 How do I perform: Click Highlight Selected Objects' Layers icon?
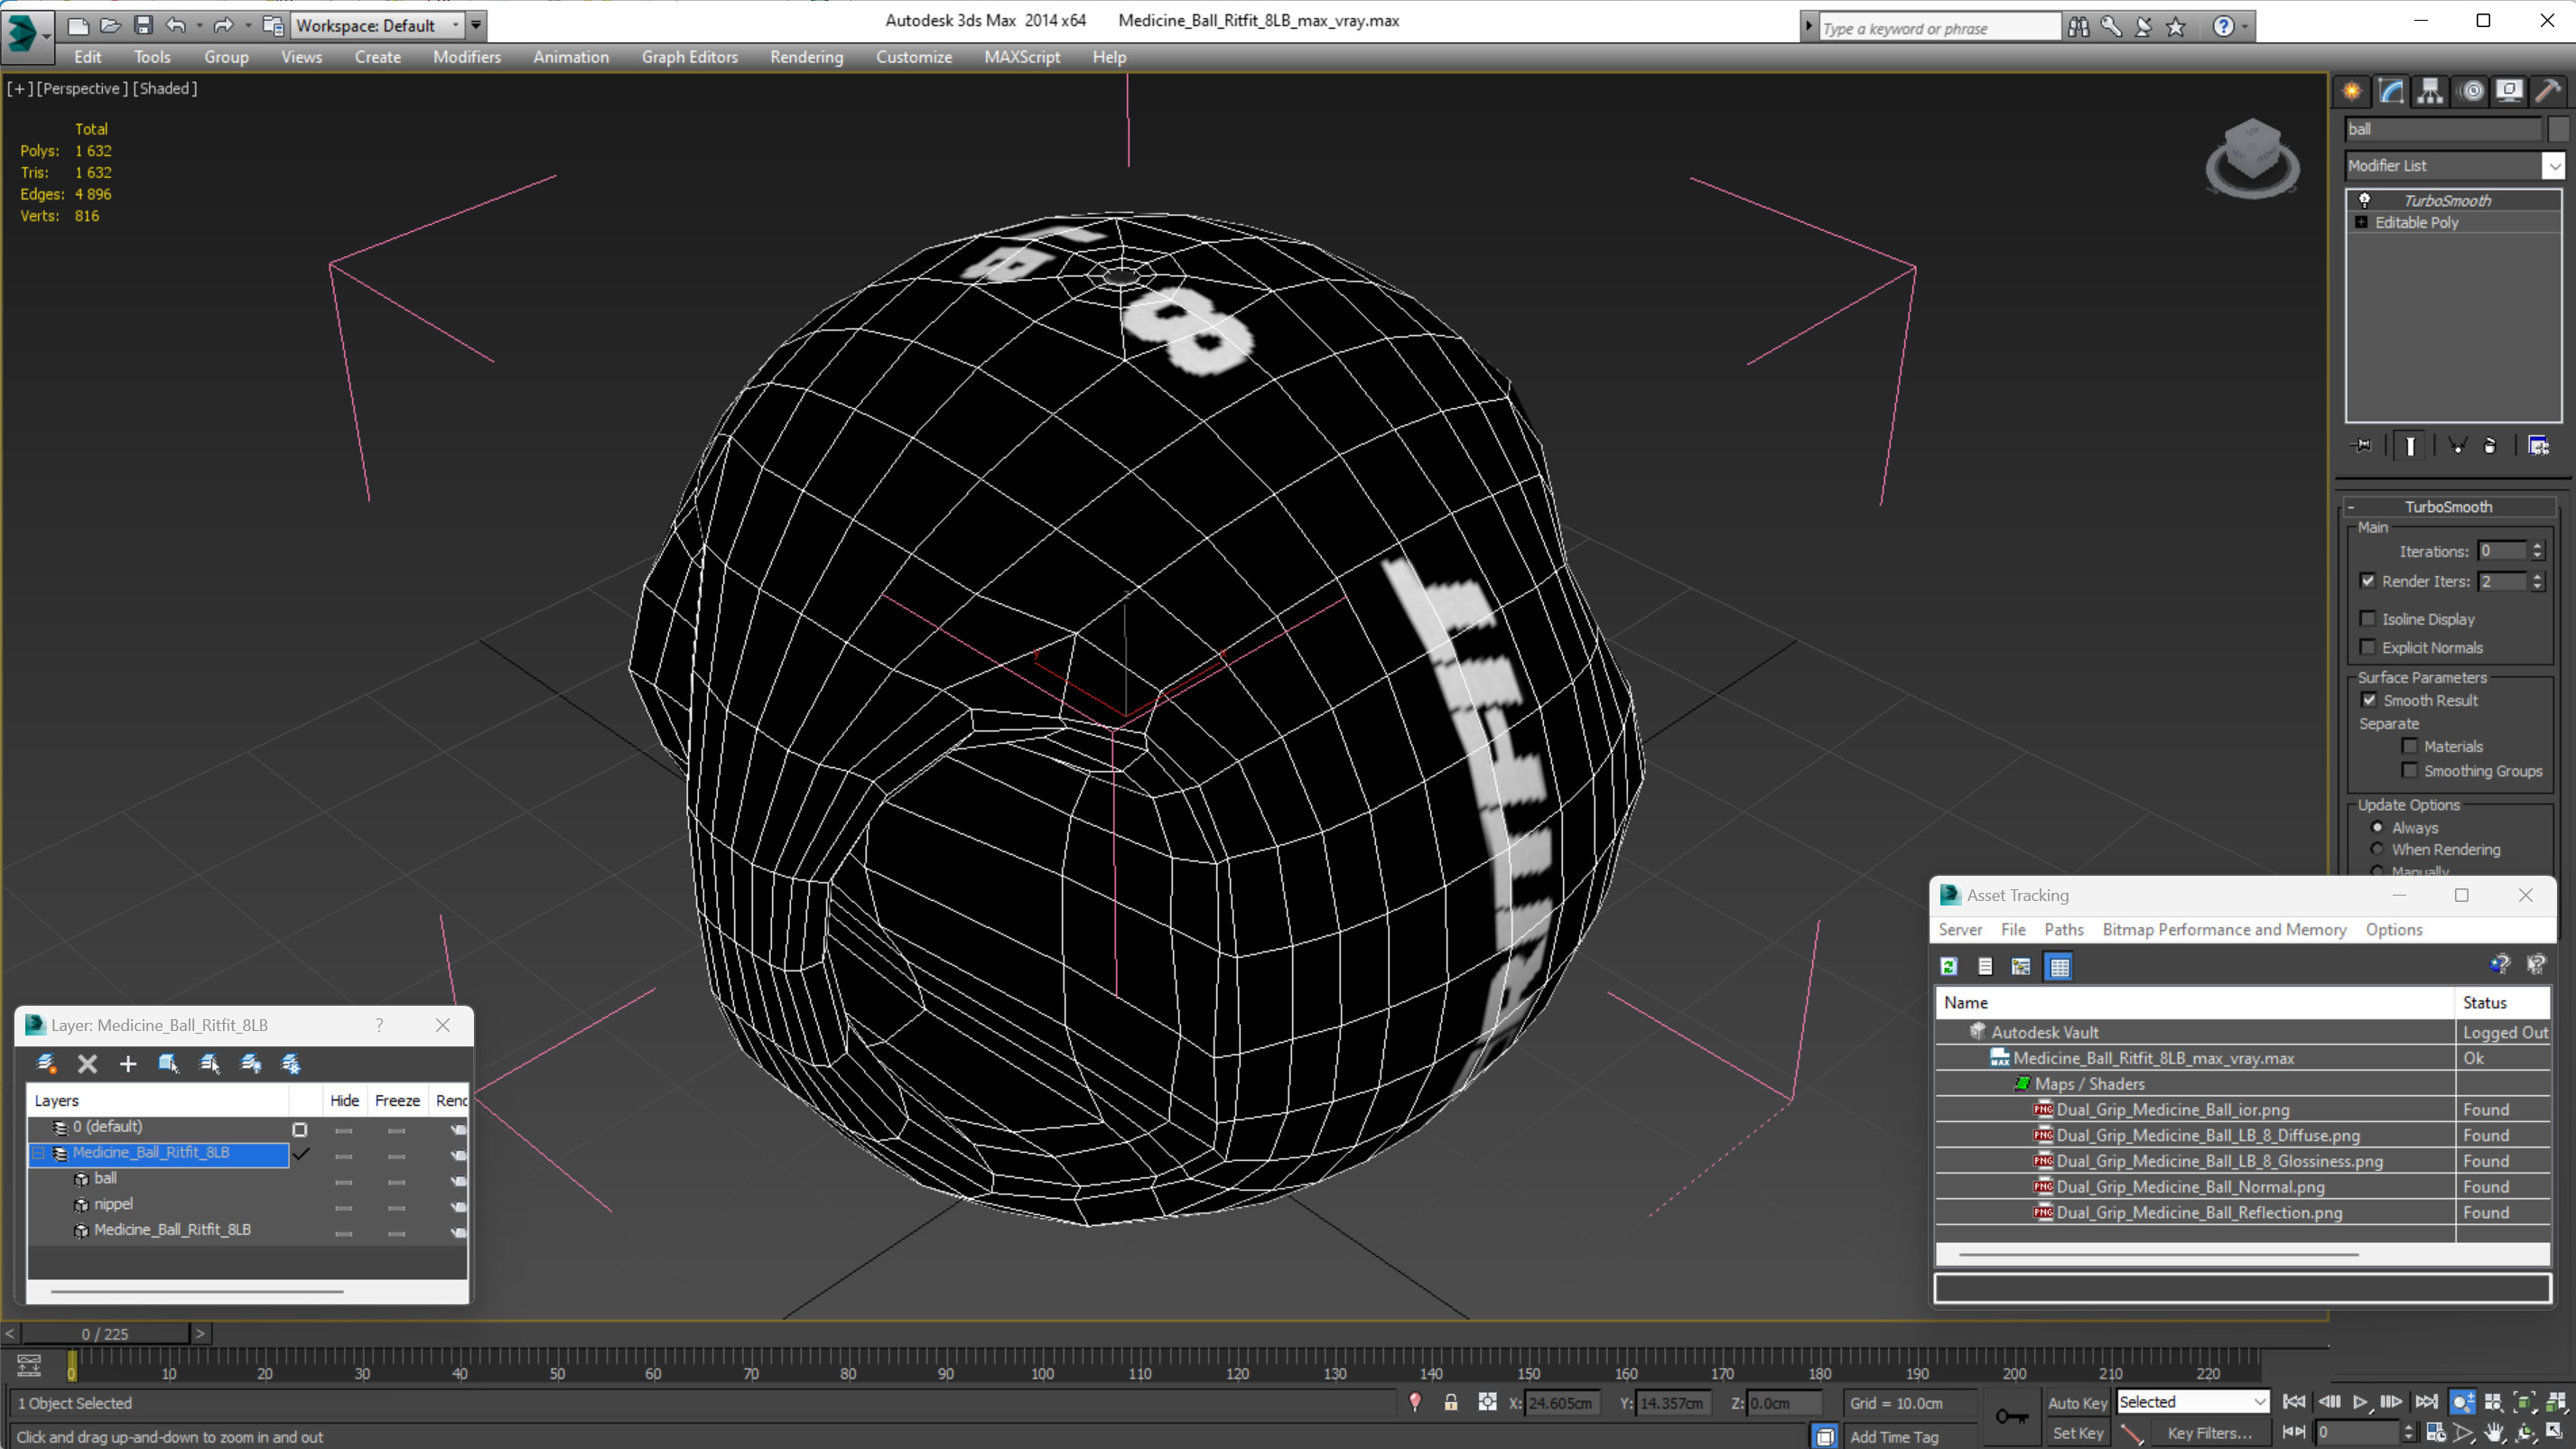pyautogui.click(x=209, y=1063)
